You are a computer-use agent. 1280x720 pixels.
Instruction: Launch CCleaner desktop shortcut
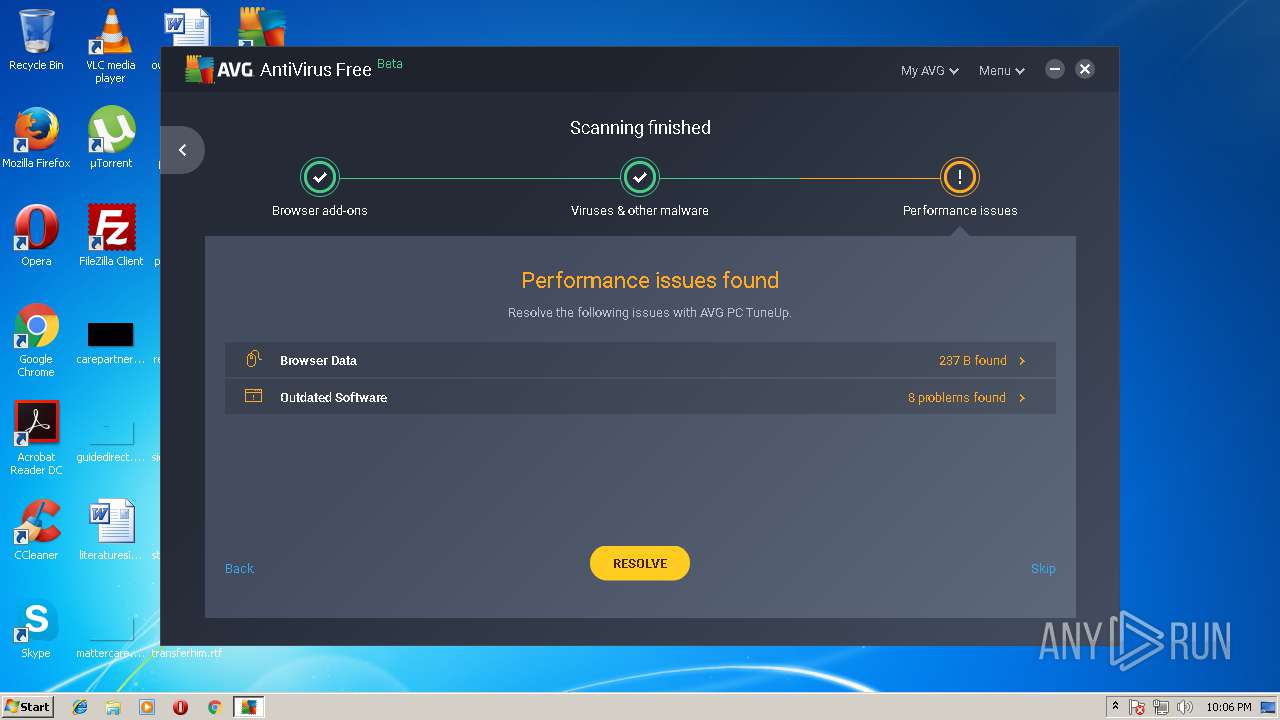pos(36,530)
